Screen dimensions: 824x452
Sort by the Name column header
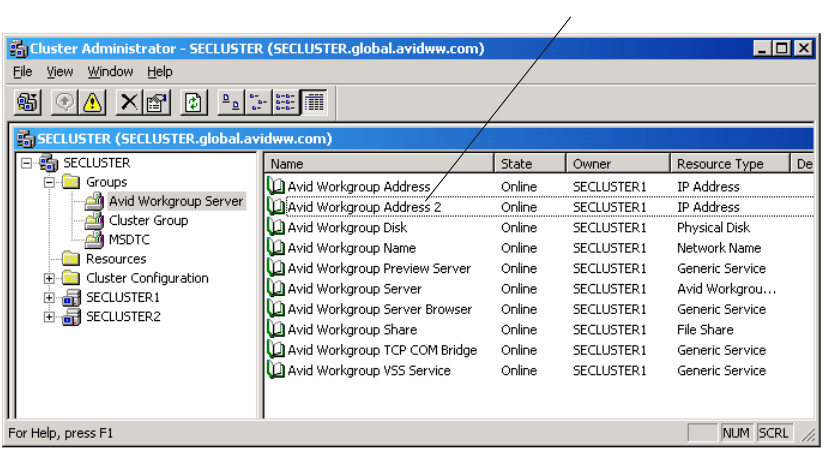click(x=379, y=163)
